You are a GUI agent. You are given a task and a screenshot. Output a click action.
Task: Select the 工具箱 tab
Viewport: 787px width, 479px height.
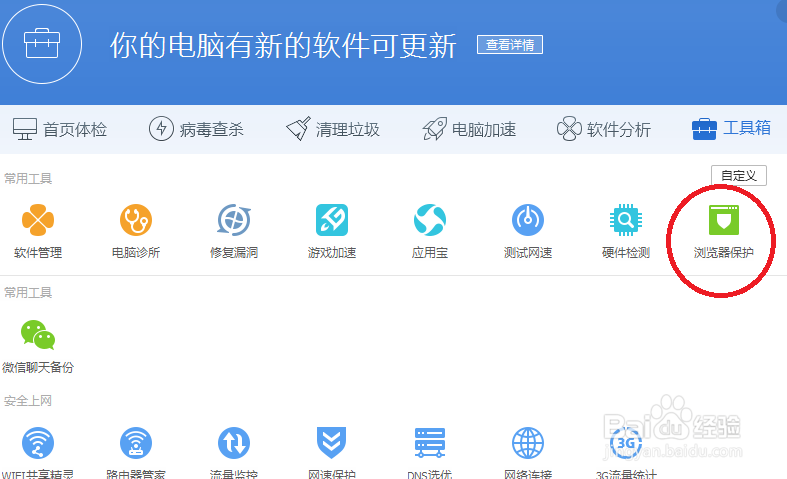731,129
